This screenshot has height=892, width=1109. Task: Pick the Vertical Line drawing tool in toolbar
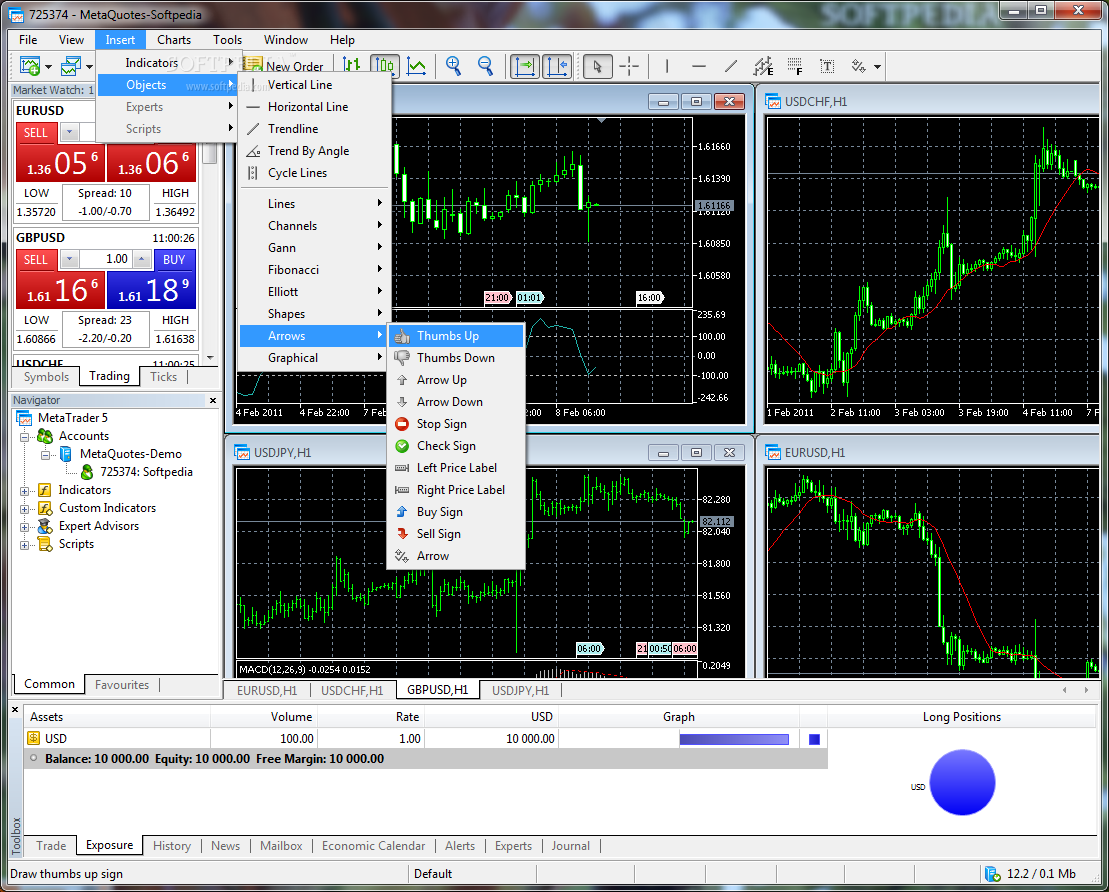point(667,66)
